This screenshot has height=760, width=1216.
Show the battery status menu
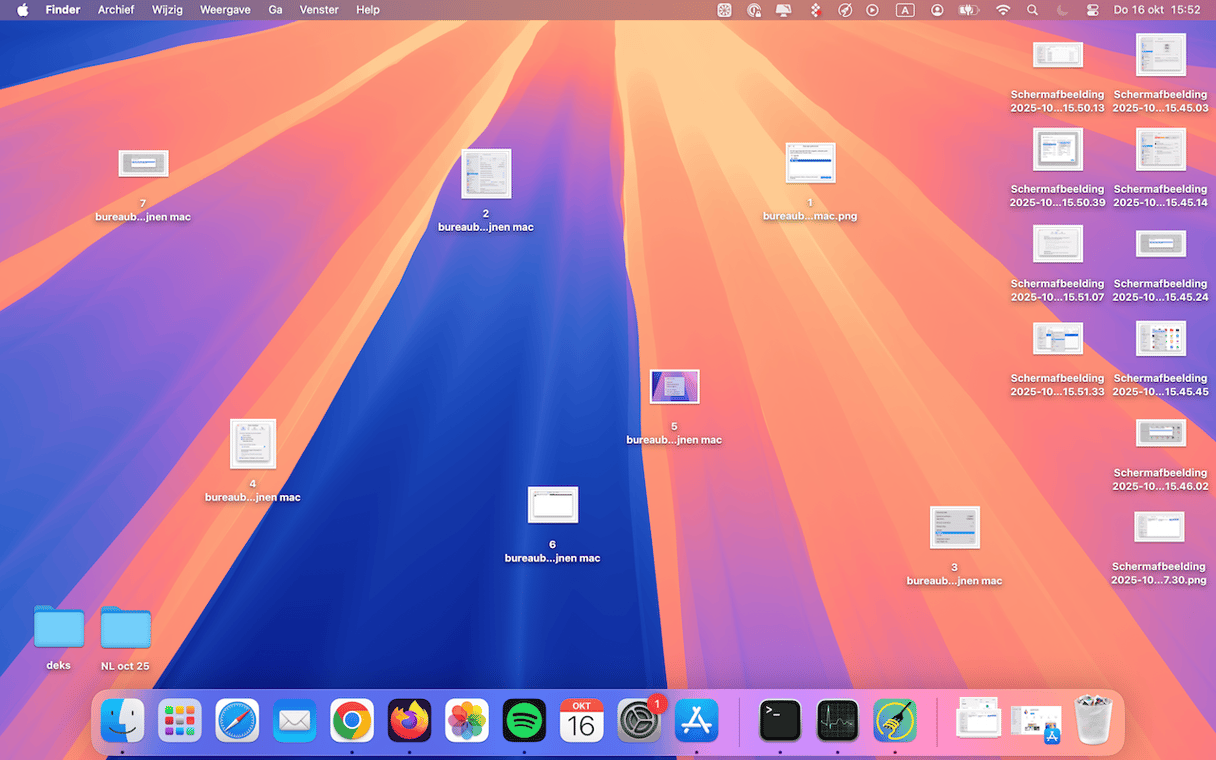coord(968,10)
